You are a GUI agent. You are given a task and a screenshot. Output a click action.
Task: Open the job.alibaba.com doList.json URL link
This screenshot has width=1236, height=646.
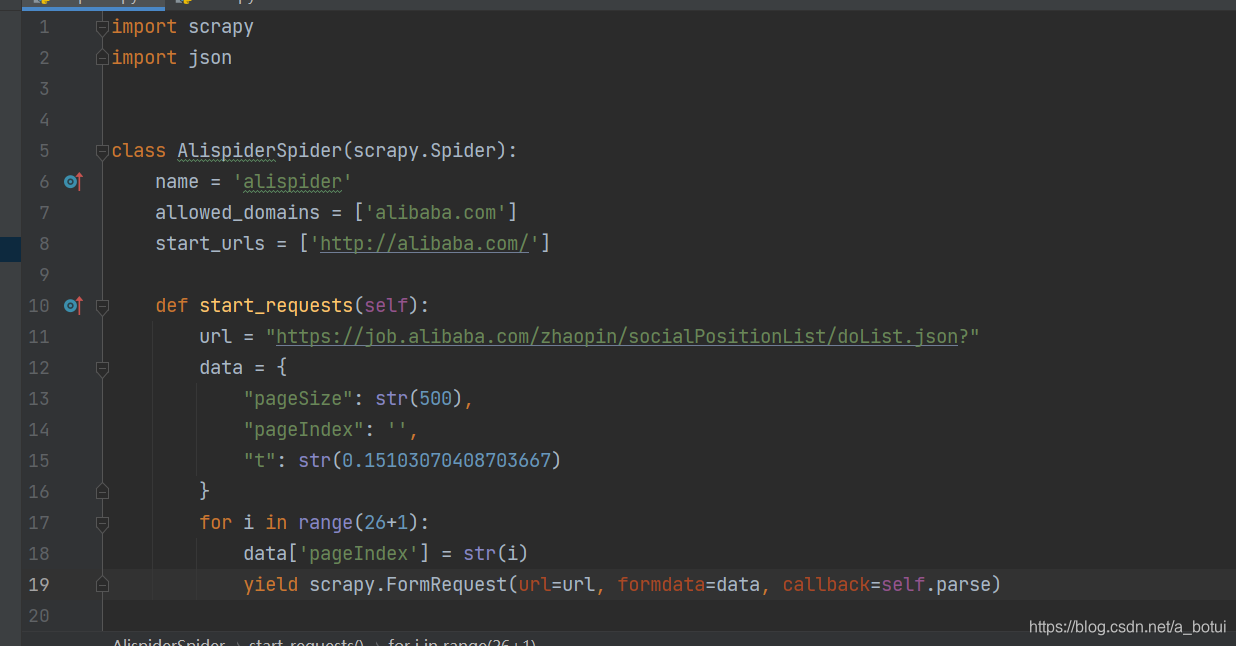click(617, 337)
